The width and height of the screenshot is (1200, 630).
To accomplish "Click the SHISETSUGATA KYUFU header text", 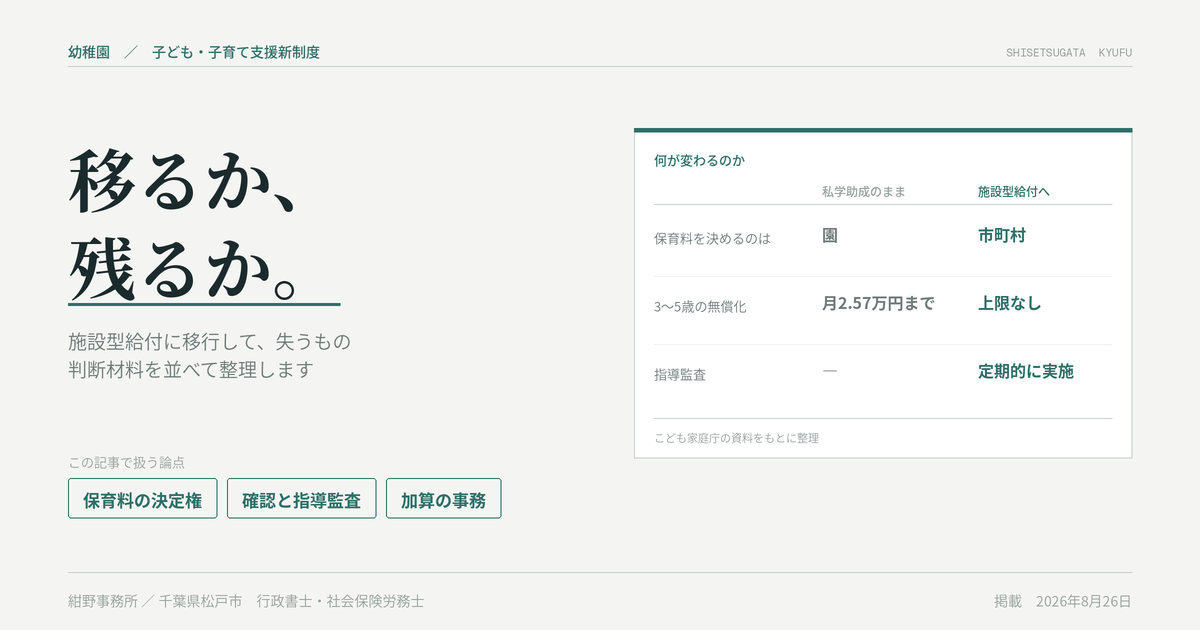I will [x=1069, y=53].
